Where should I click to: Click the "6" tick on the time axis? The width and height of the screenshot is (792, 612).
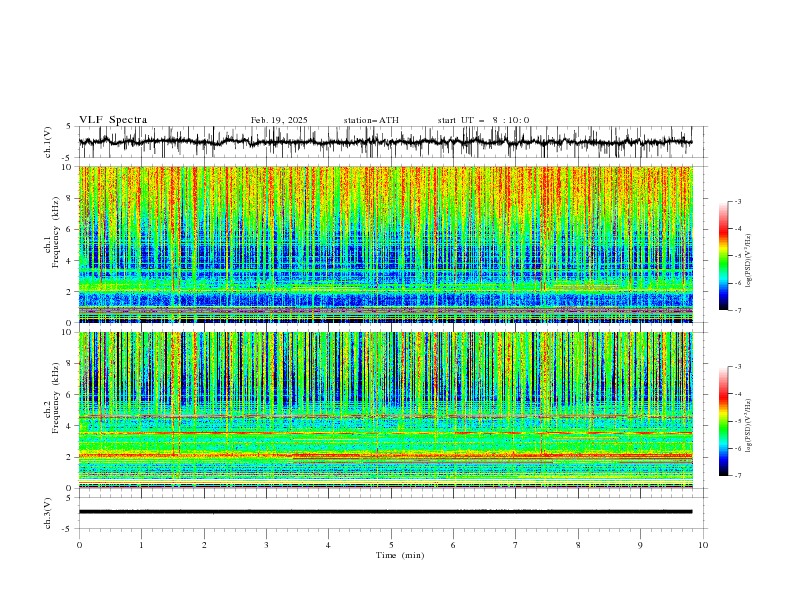pos(453,545)
